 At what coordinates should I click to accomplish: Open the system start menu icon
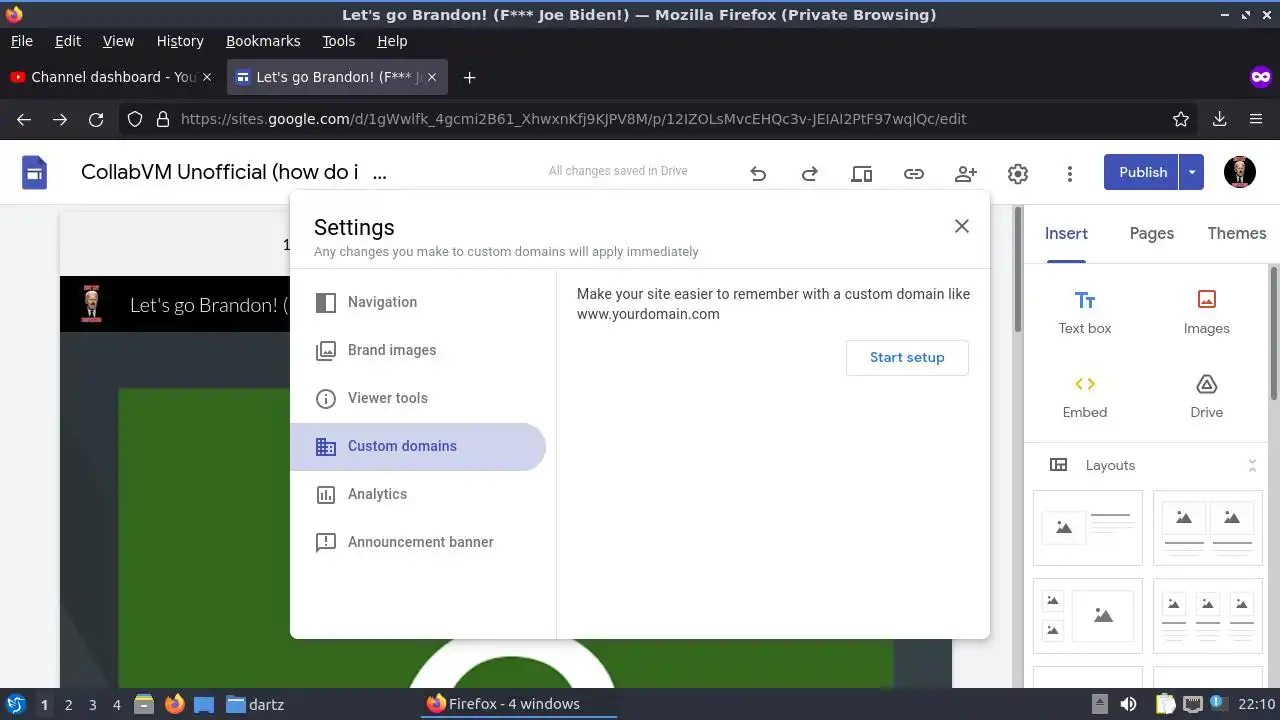(15, 704)
